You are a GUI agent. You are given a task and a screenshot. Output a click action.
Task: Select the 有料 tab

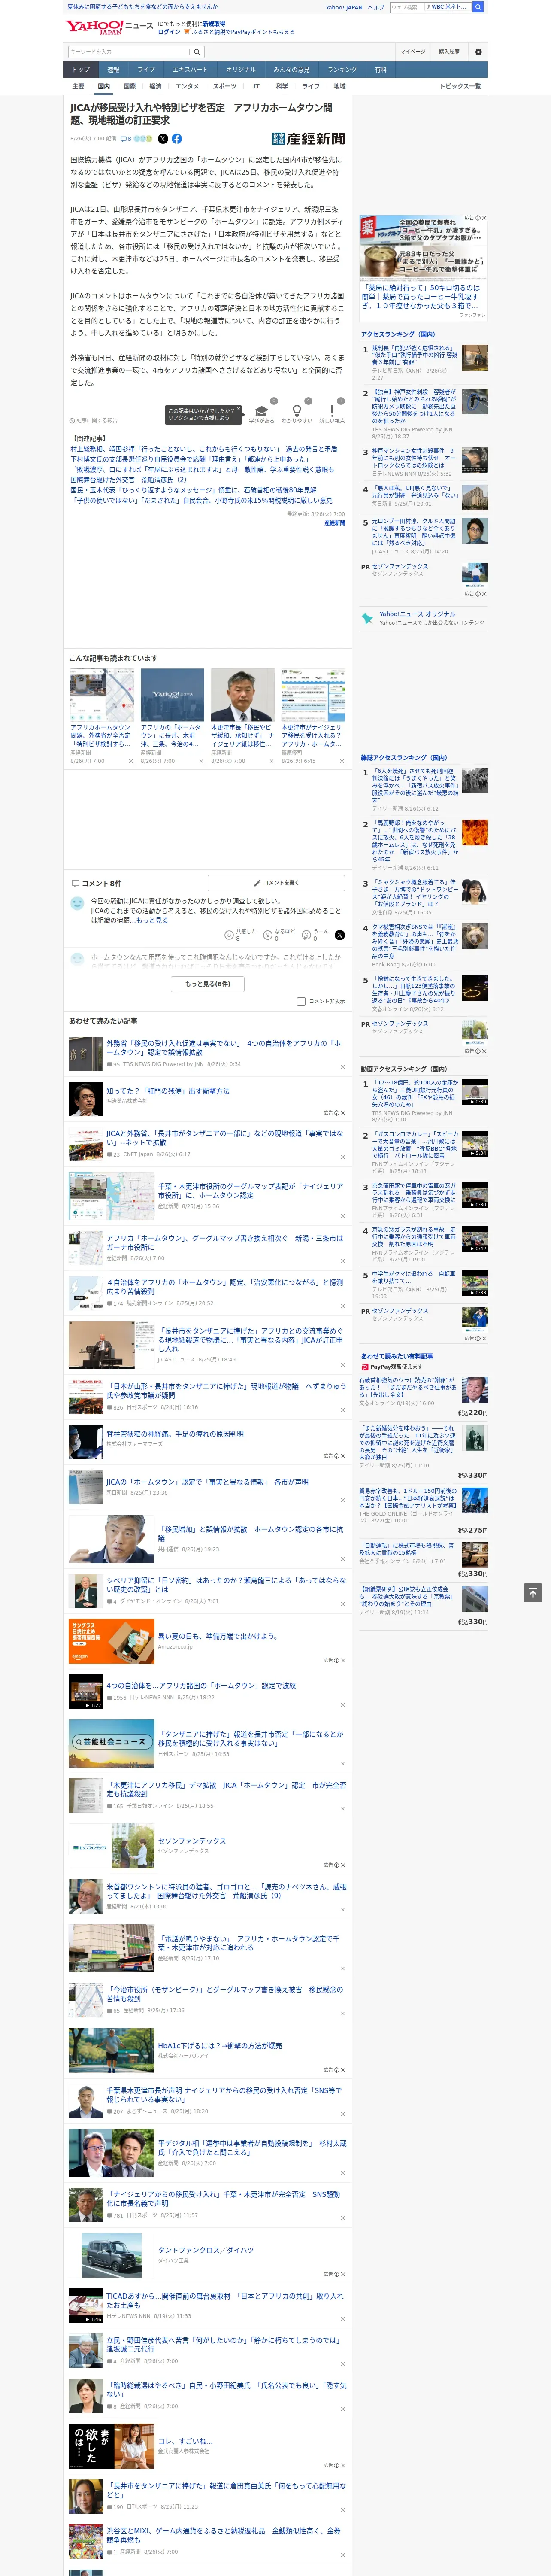(x=380, y=70)
